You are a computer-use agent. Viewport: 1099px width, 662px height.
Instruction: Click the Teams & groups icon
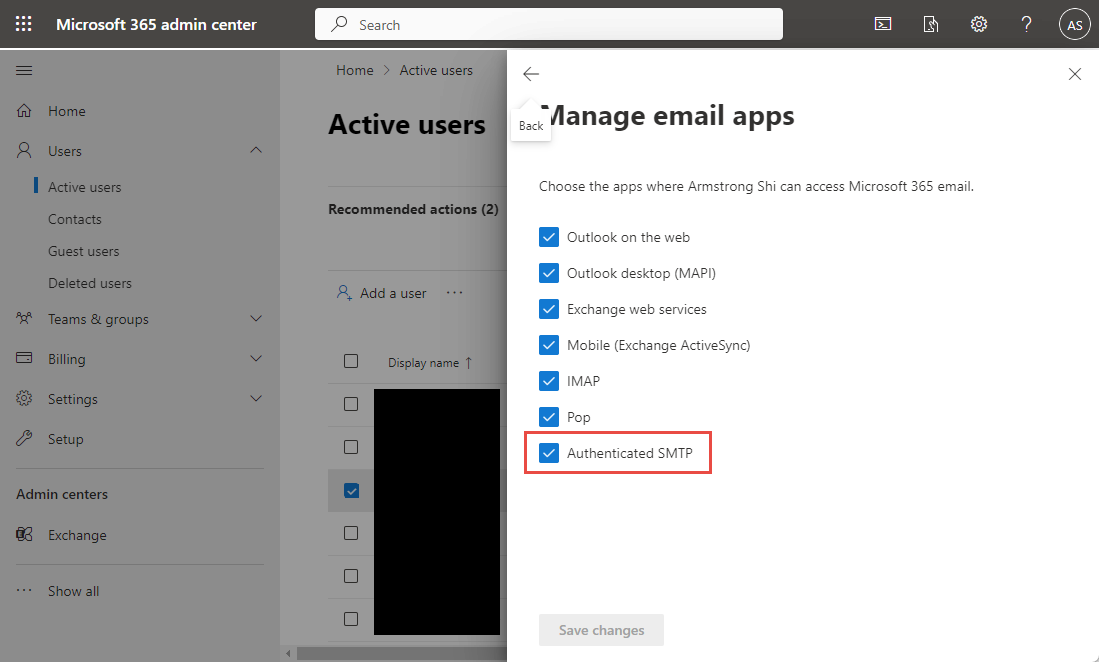(x=24, y=319)
